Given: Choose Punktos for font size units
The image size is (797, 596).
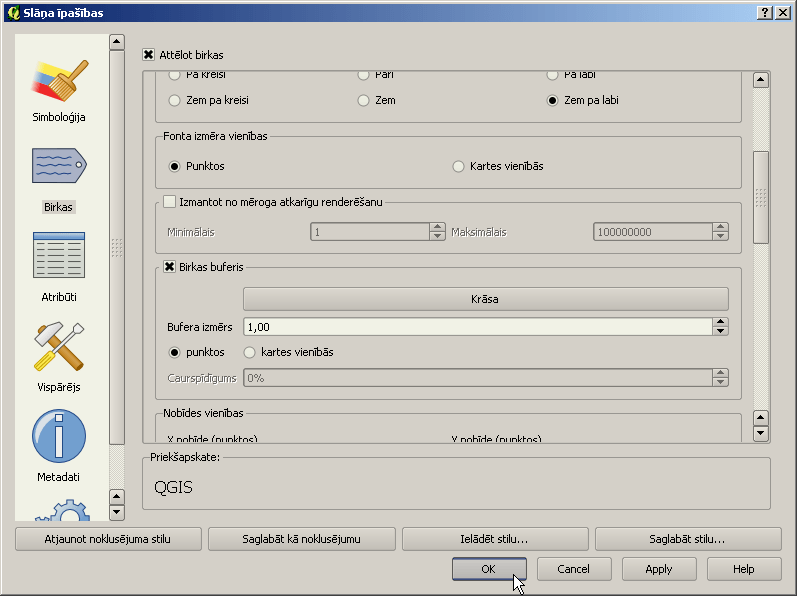Looking at the screenshot, I should [174, 166].
